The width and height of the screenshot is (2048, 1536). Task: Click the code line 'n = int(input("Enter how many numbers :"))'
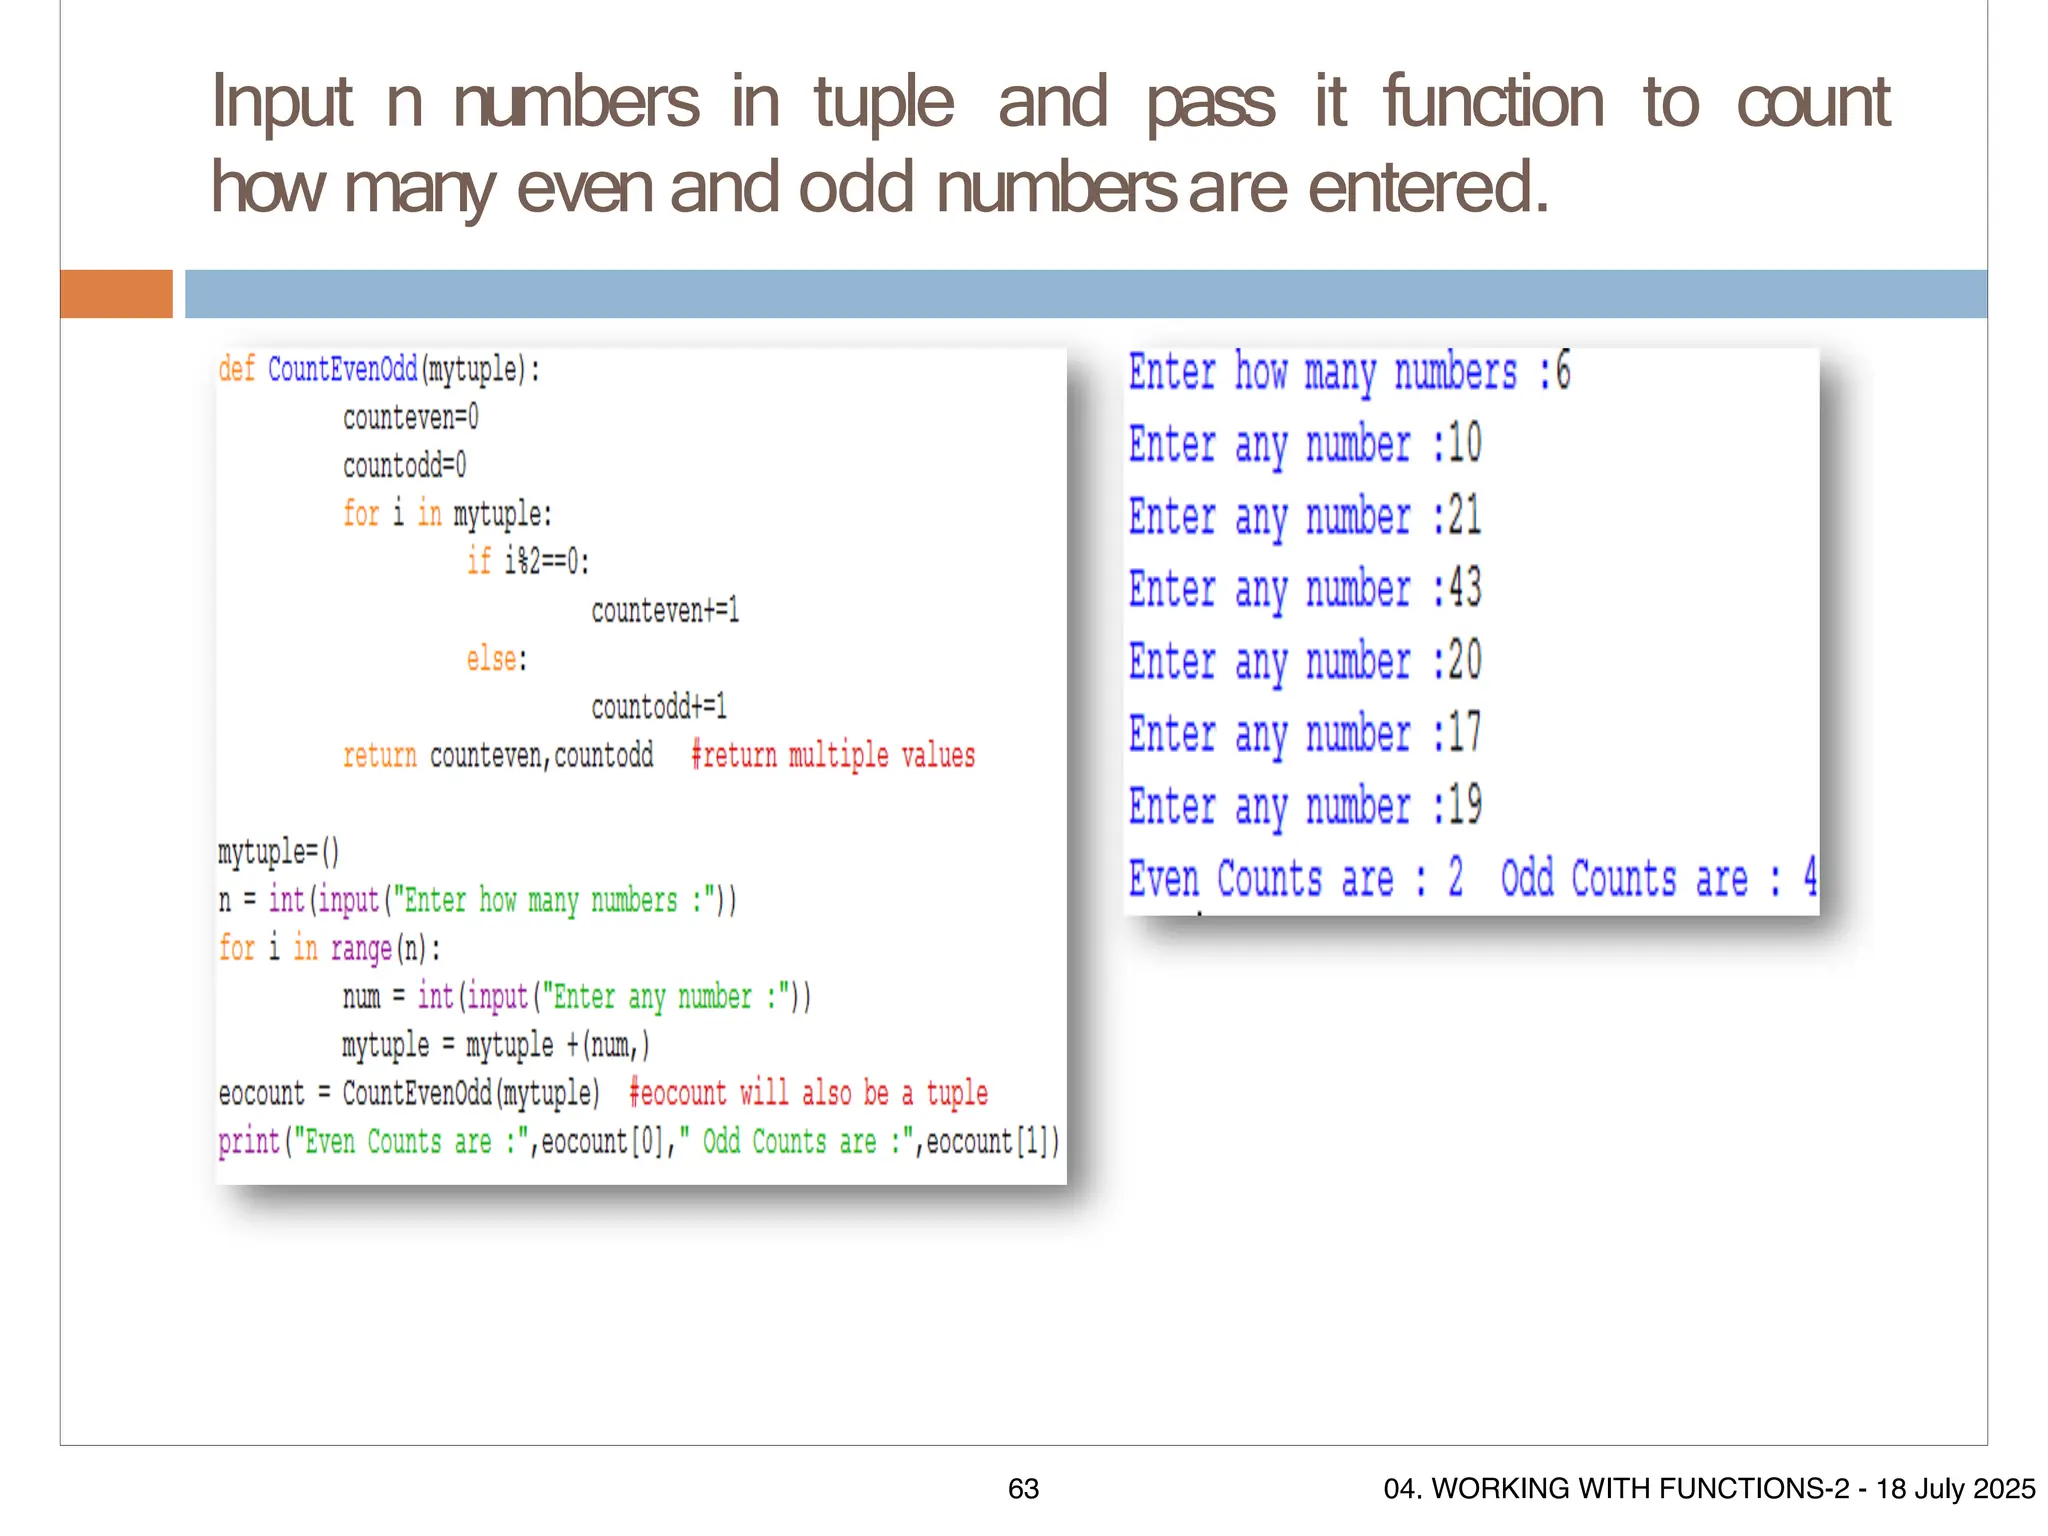[478, 901]
